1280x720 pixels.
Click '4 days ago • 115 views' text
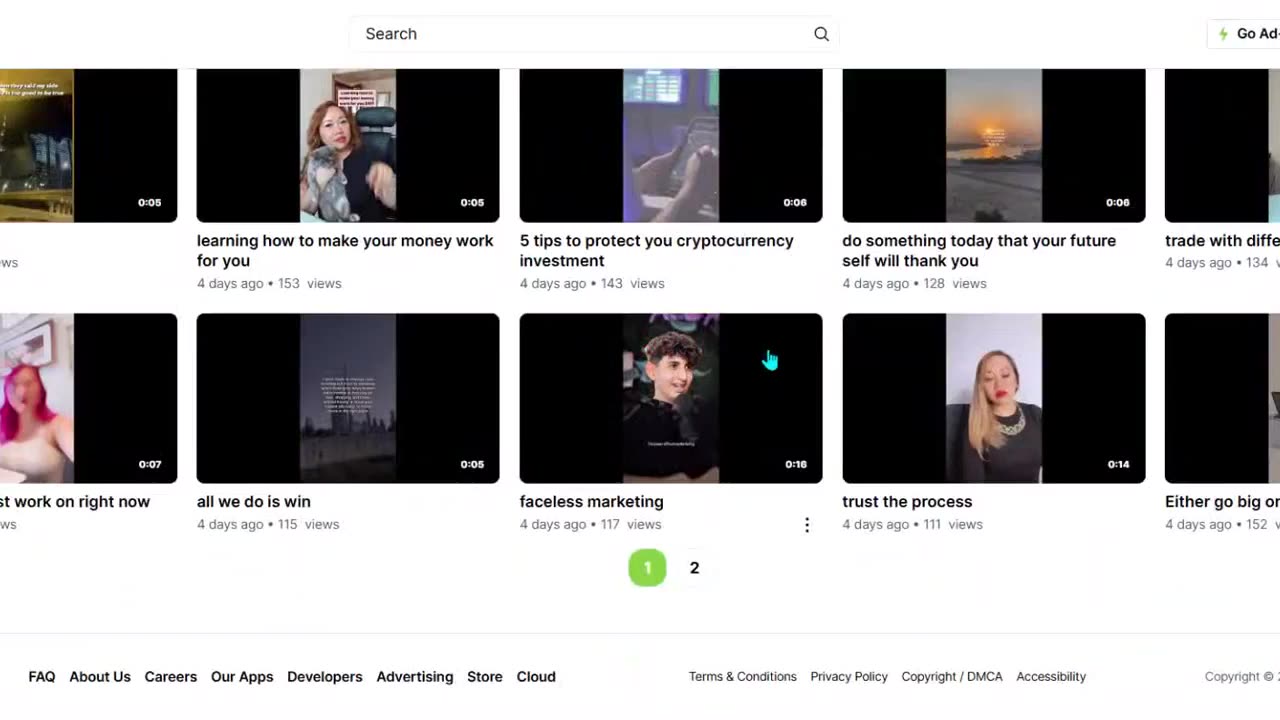coord(268,525)
